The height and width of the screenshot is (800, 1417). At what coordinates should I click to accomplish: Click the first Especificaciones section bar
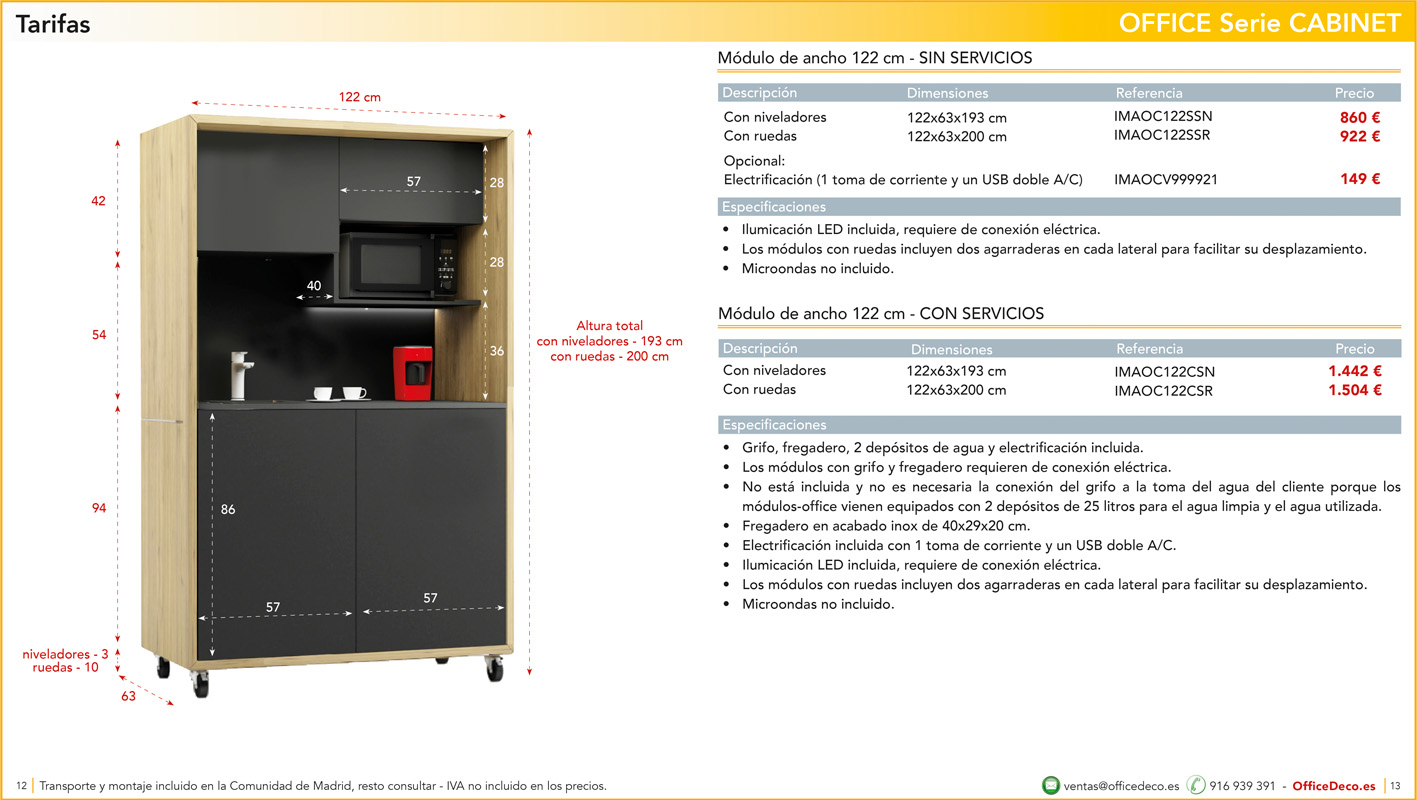1059,207
